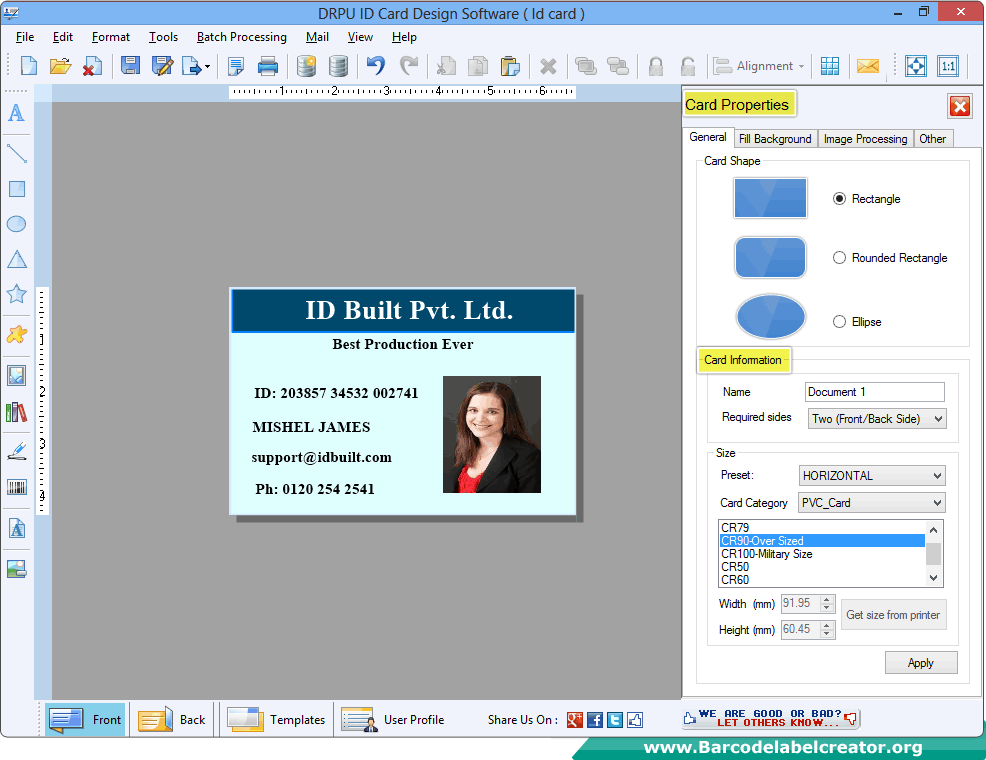This screenshot has height=760, width=986.
Task: Switch to the Fill Background tab
Action: click(x=775, y=139)
